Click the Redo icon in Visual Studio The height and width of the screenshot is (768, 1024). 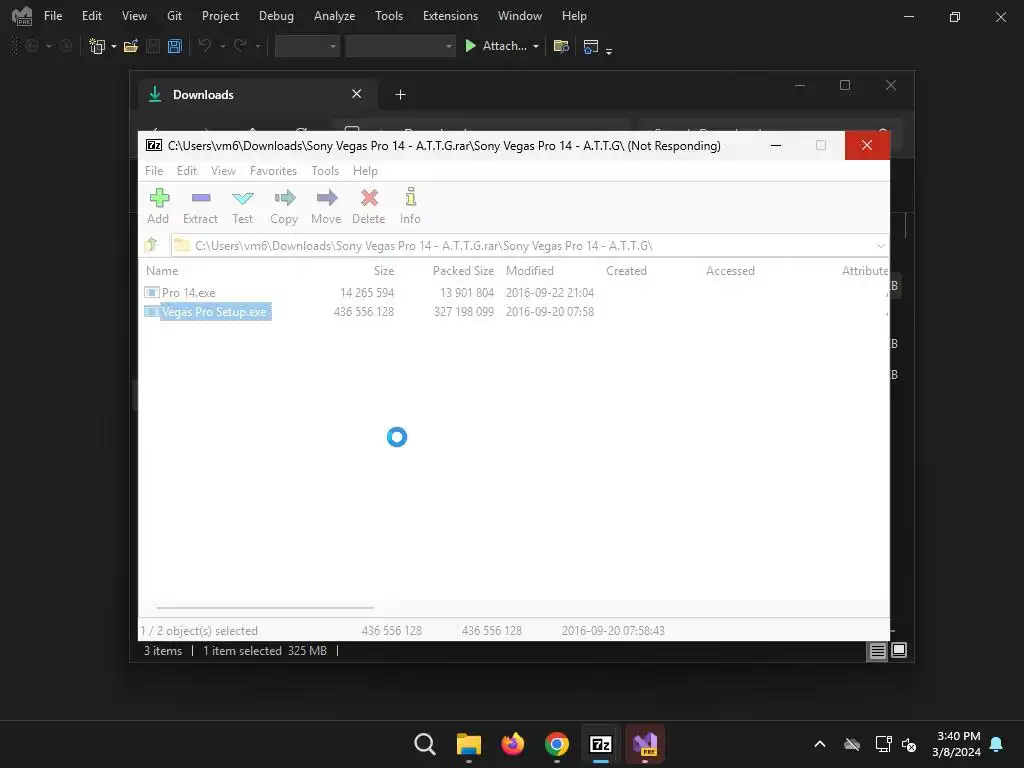pos(240,46)
